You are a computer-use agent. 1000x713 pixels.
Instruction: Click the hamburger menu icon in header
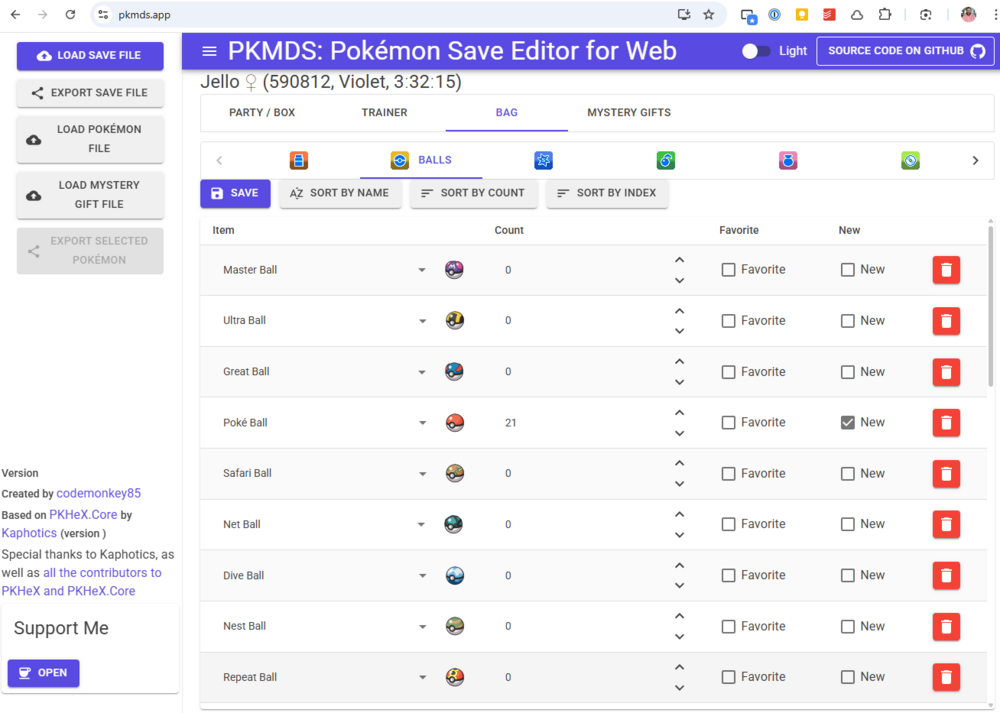(x=209, y=52)
